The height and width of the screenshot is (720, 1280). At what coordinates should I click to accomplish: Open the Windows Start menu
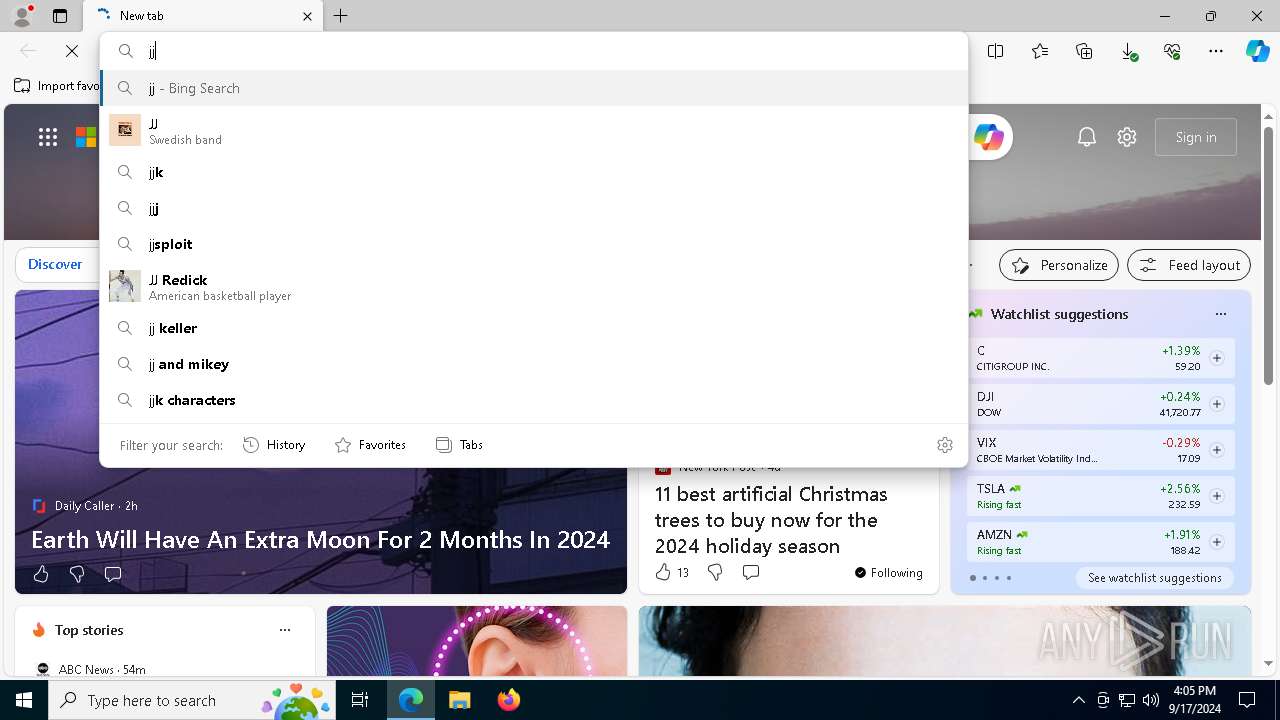pyautogui.click(x=24, y=700)
